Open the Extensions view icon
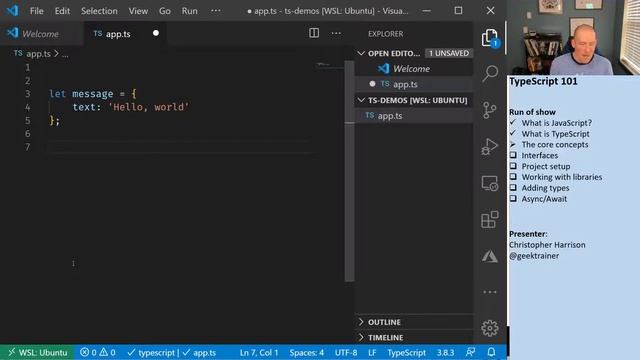The image size is (640, 360). click(490, 220)
